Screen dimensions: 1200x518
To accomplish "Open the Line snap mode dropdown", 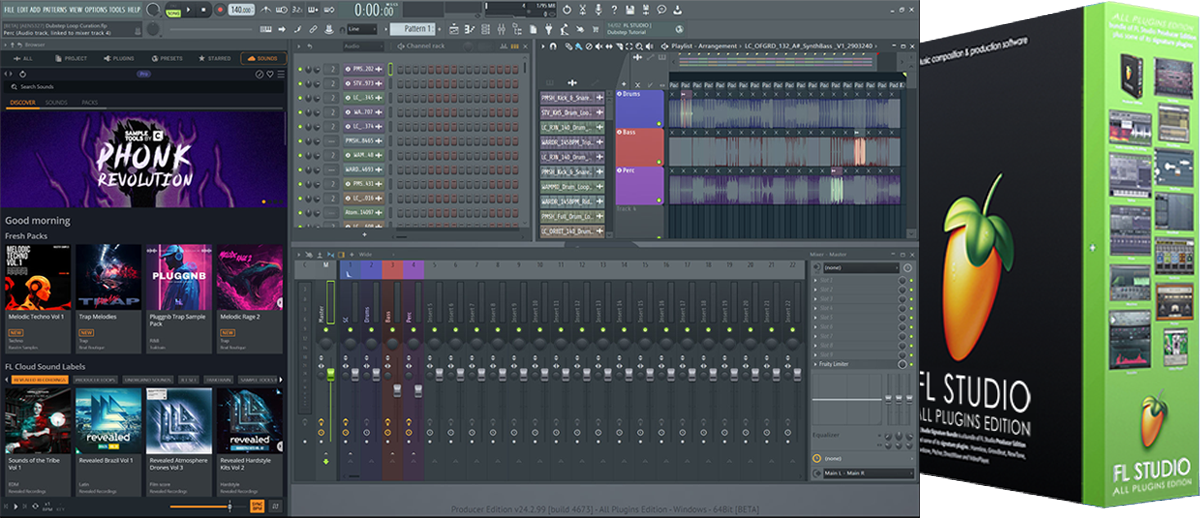I will pyautogui.click(x=364, y=29).
